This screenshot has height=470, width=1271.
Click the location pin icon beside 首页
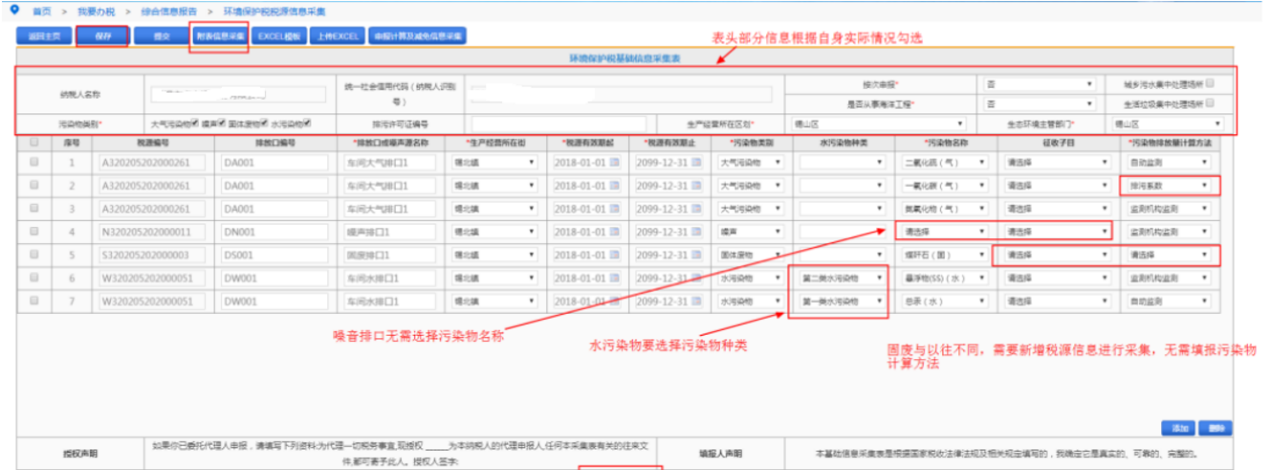point(13,9)
